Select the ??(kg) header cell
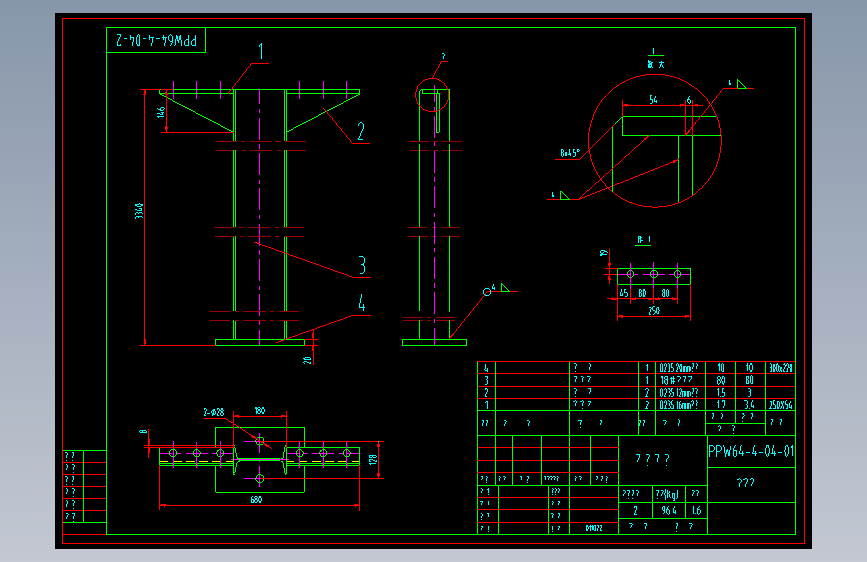 point(667,493)
